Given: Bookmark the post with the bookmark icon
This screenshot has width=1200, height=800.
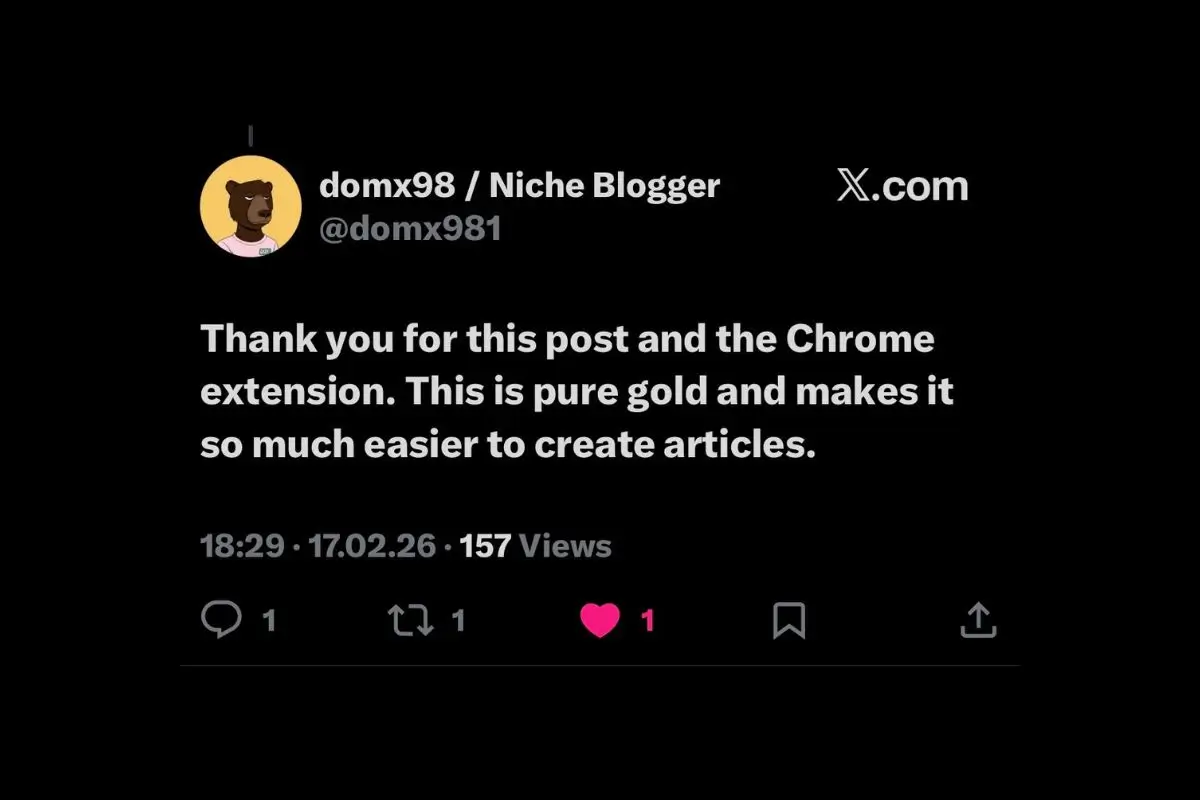Looking at the screenshot, I should 789,621.
